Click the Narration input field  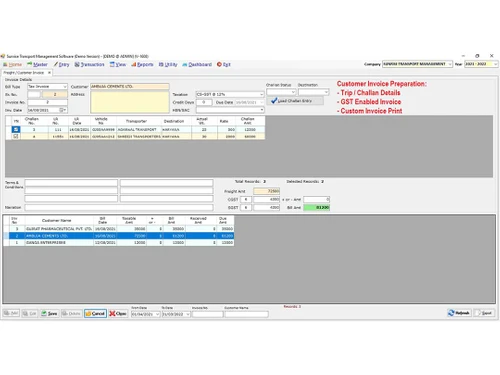119,207
